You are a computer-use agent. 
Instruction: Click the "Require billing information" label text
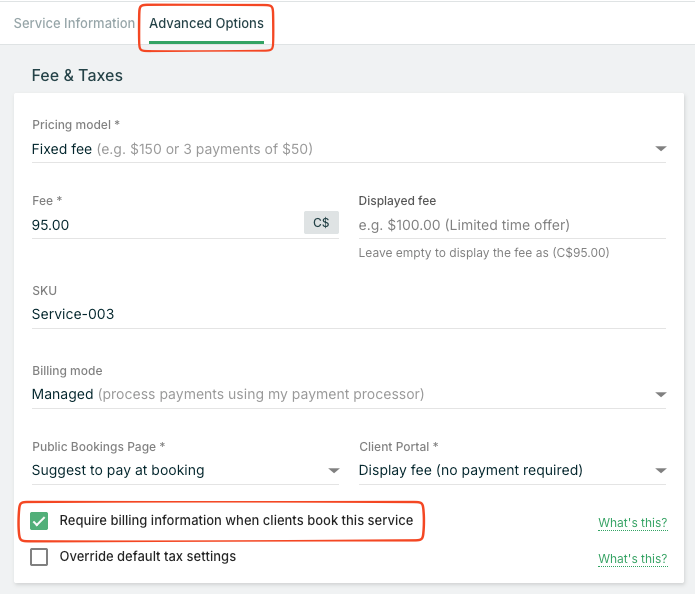click(236, 520)
